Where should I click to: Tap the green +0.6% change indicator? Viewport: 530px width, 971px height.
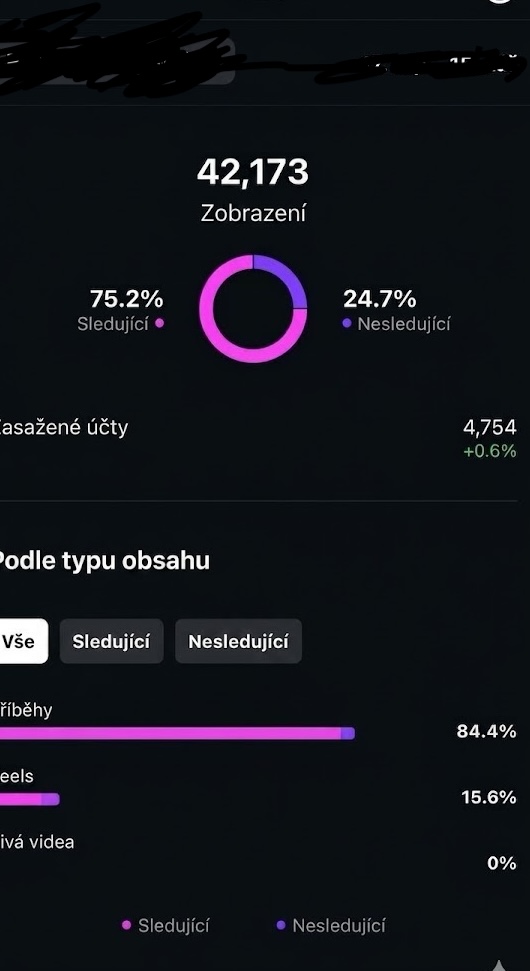pyautogui.click(x=490, y=451)
